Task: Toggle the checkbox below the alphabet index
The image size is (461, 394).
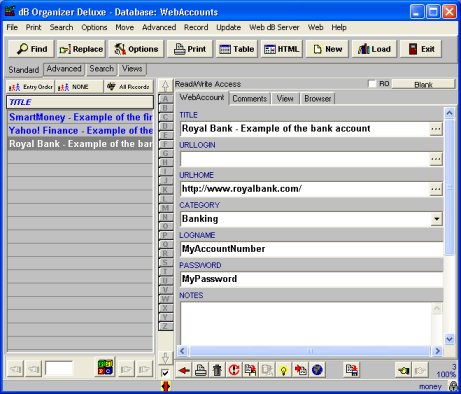Action: click(165, 373)
